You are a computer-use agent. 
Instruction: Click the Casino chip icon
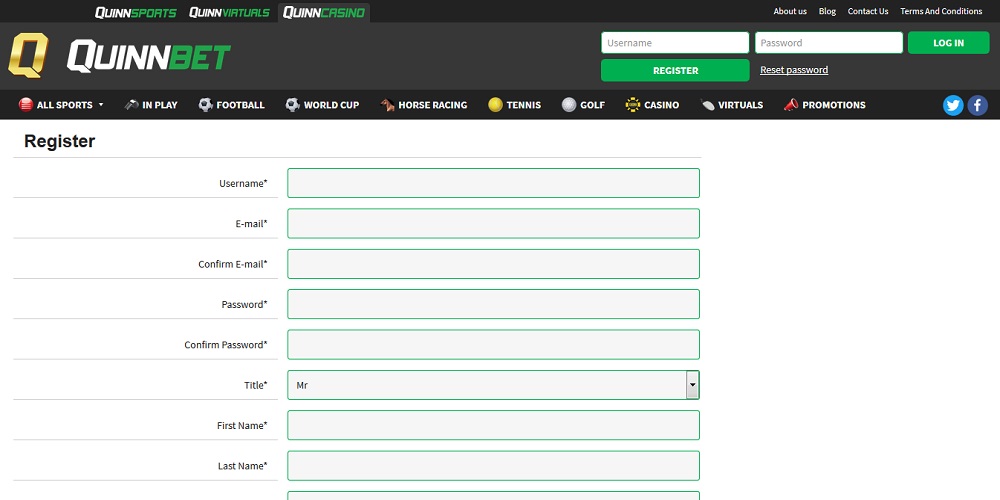point(633,105)
